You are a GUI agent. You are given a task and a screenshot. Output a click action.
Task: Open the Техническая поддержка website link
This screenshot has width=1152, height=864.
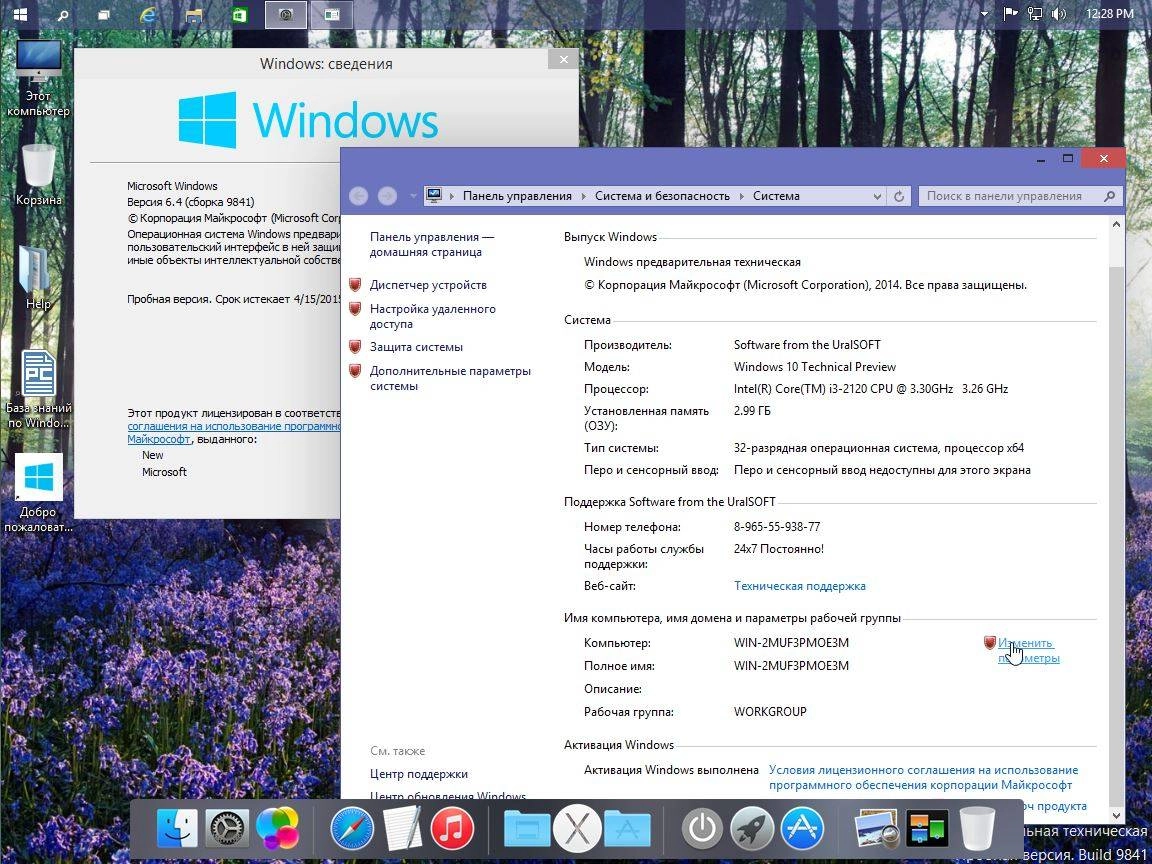(x=799, y=586)
